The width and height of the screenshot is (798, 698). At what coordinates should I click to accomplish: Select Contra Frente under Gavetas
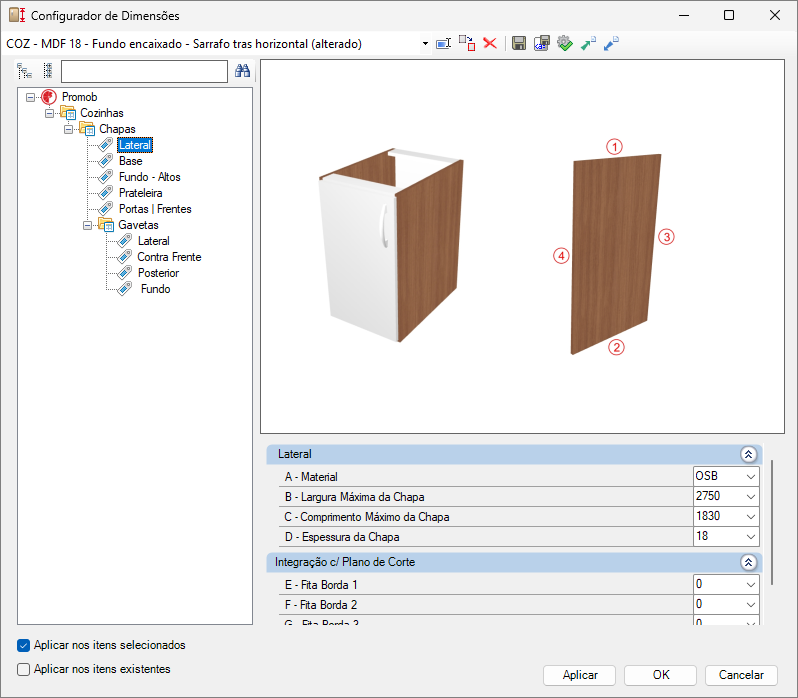click(169, 257)
